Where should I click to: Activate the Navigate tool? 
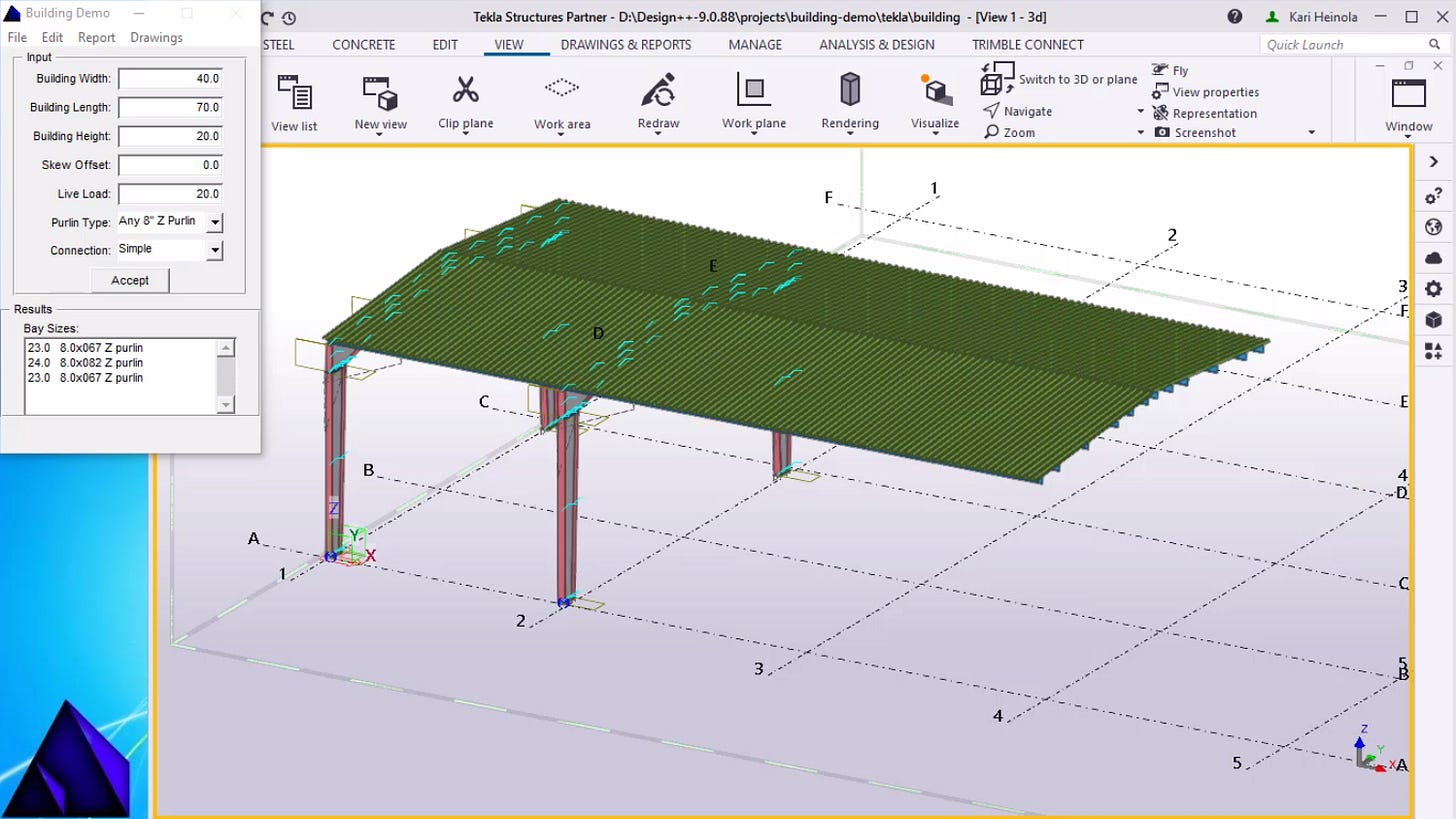pyautogui.click(x=1017, y=111)
